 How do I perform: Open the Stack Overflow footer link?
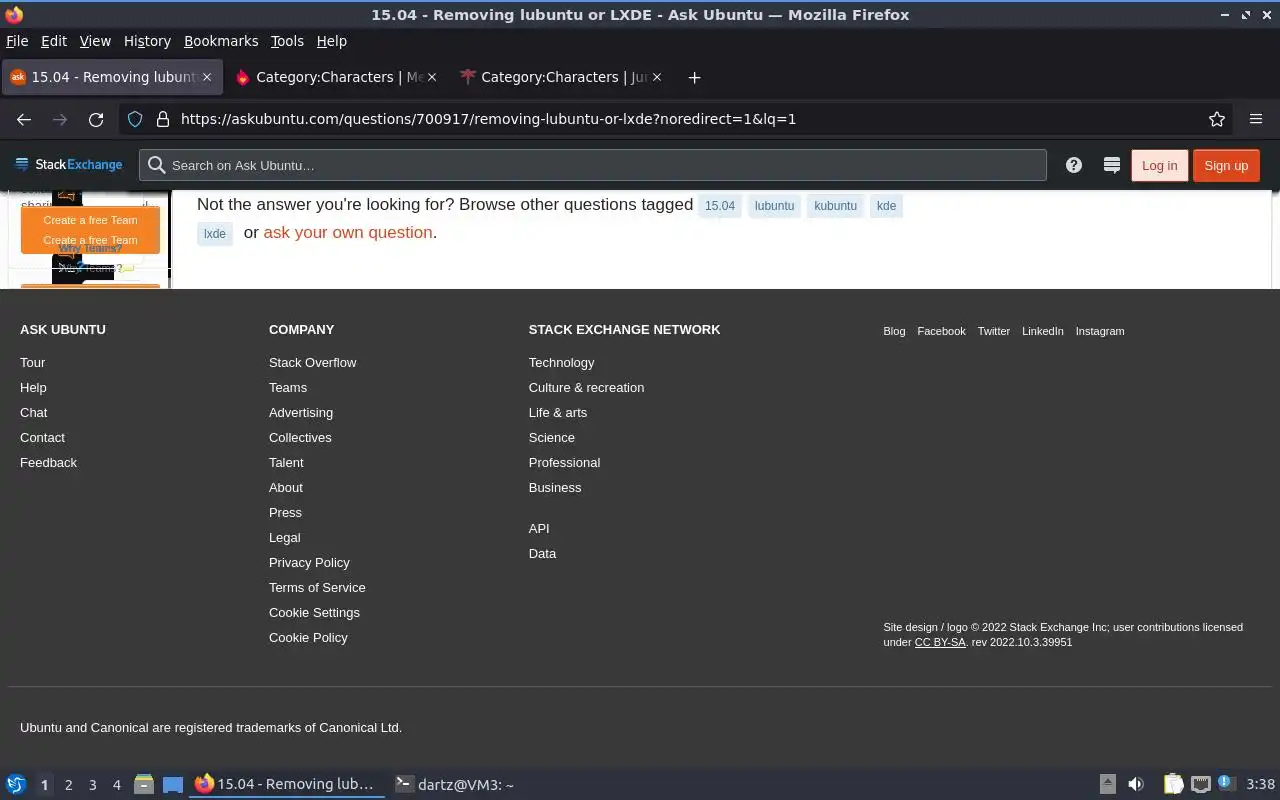pos(312,362)
